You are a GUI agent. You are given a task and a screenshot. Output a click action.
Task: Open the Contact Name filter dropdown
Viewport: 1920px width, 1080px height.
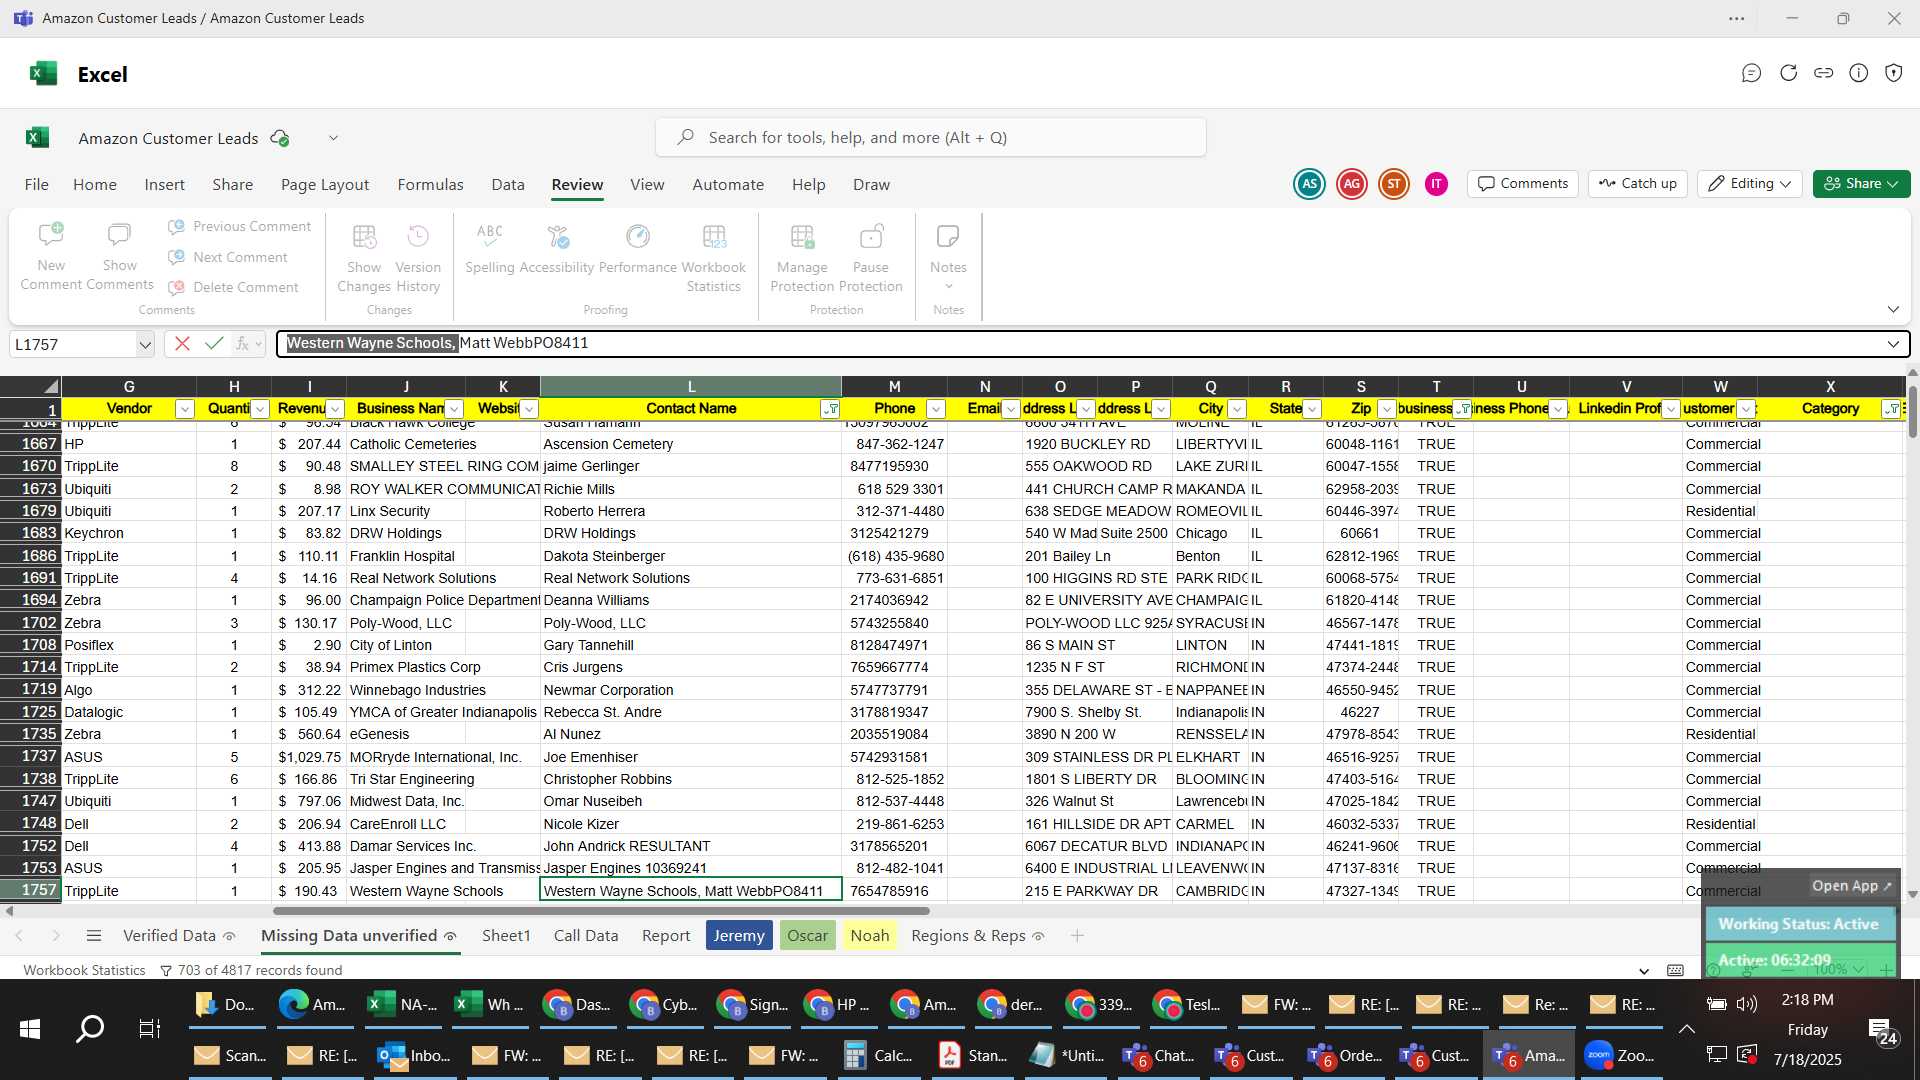830,409
